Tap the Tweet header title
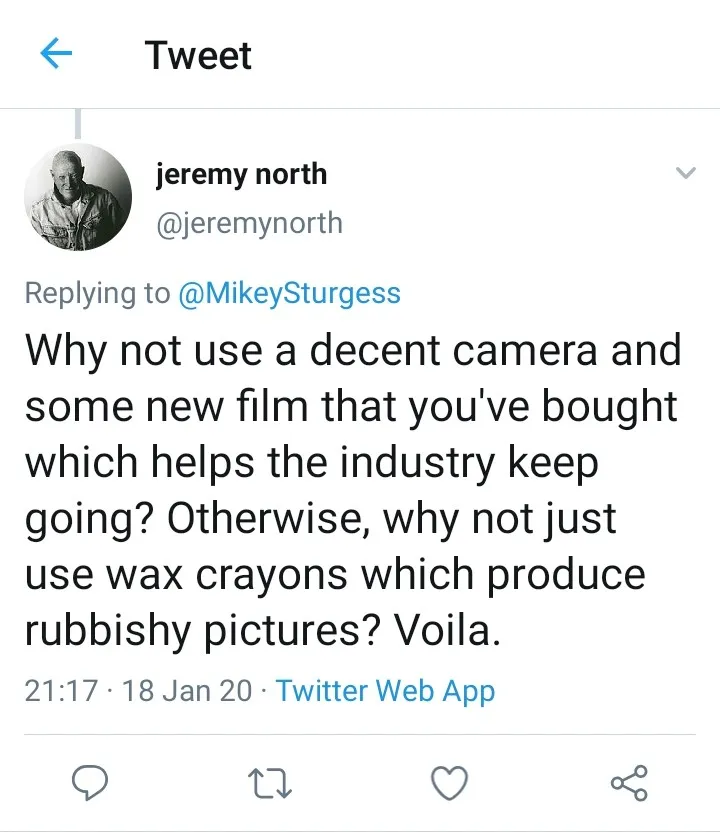Screen dimensions: 720x832 point(198,55)
